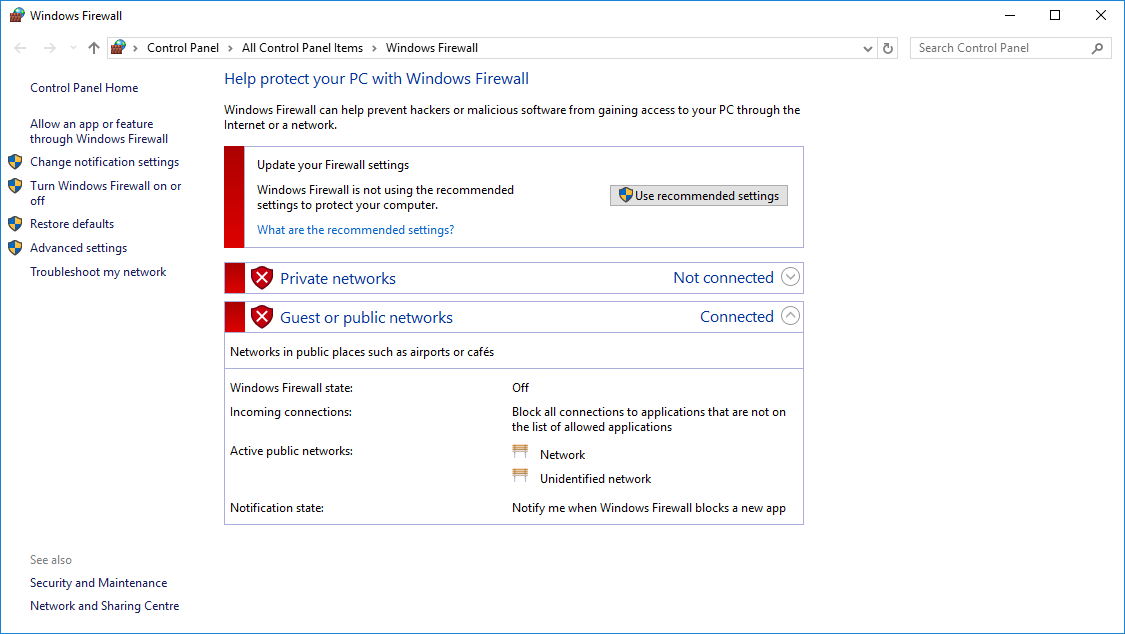The width and height of the screenshot is (1125, 634).
Task: Click the Private networks heading
Action: coord(338,278)
